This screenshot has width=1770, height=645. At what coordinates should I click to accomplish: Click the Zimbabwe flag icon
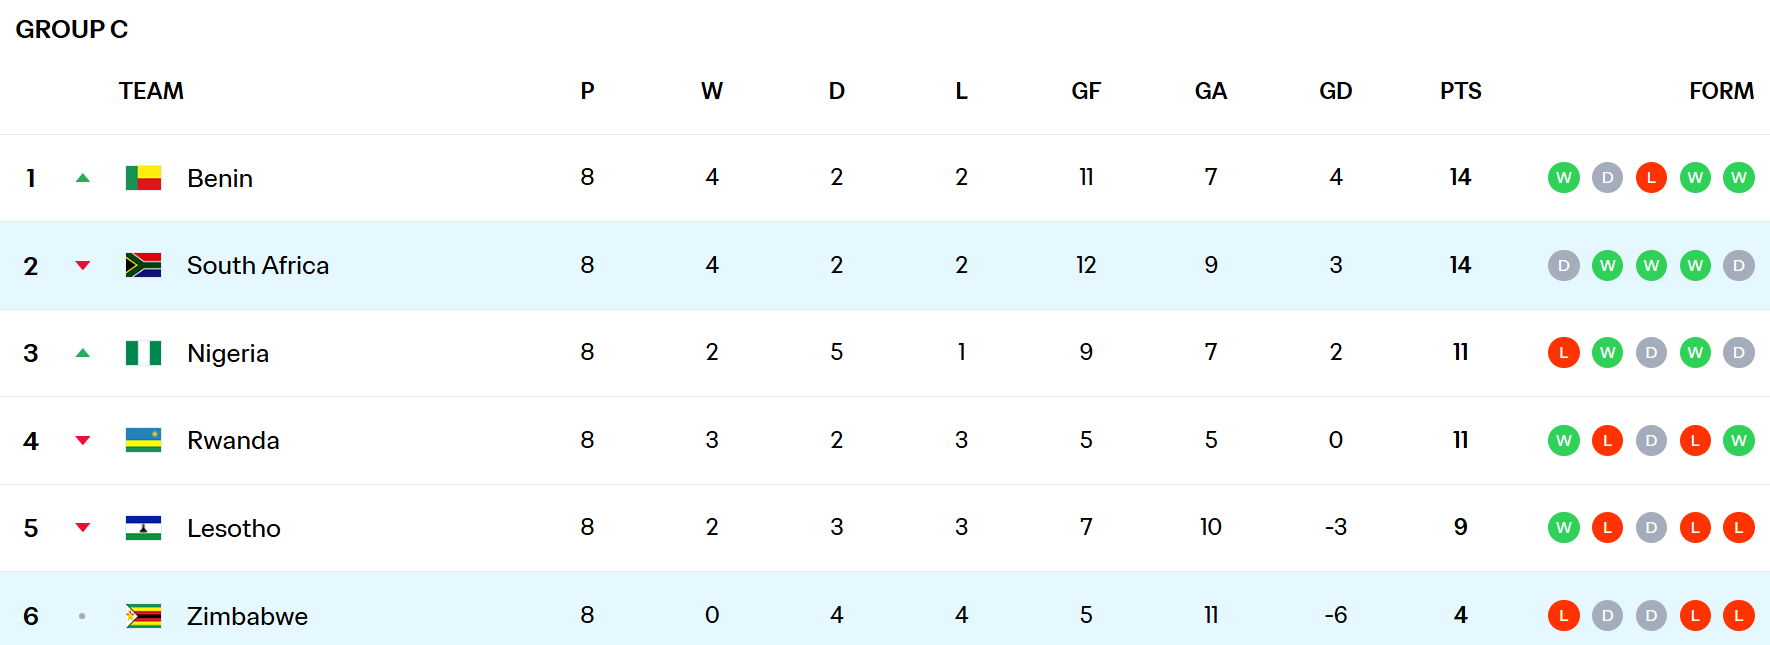(x=143, y=616)
